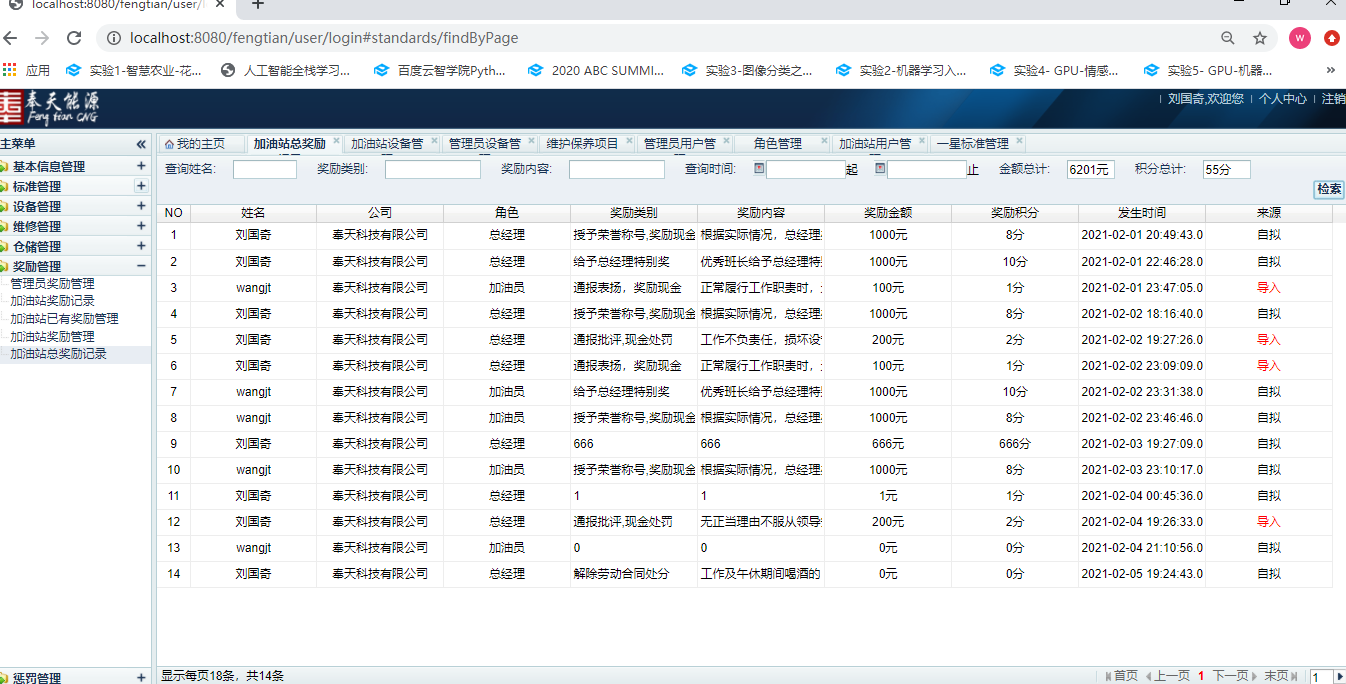
Task: Click the 检索 search button
Action: (1329, 189)
